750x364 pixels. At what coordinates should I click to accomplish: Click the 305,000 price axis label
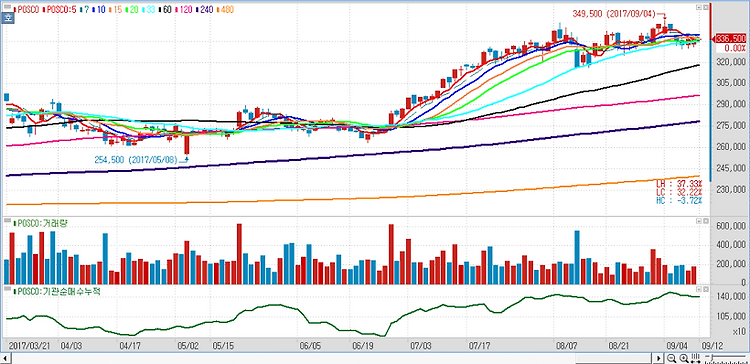point(730,83)
